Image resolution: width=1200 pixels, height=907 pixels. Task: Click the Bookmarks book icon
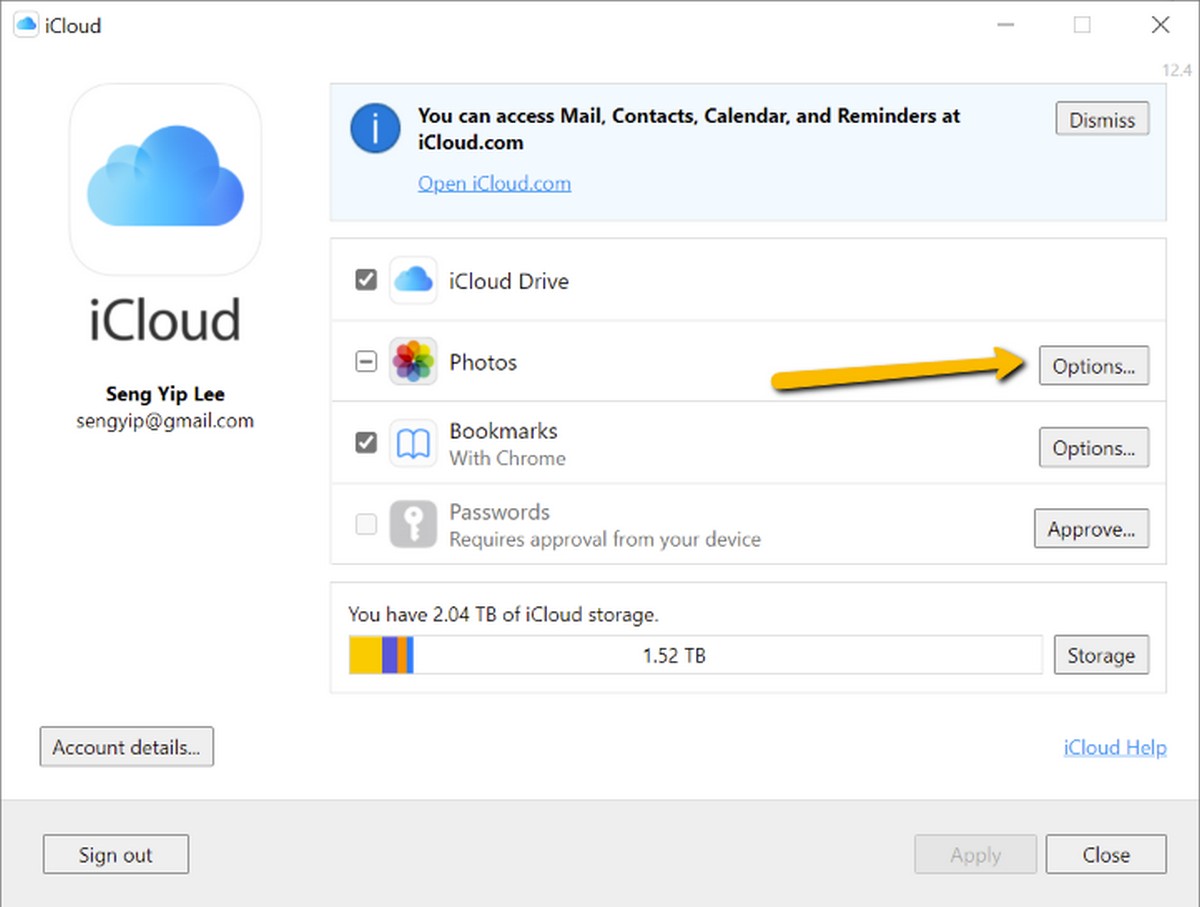click(413, 443)
